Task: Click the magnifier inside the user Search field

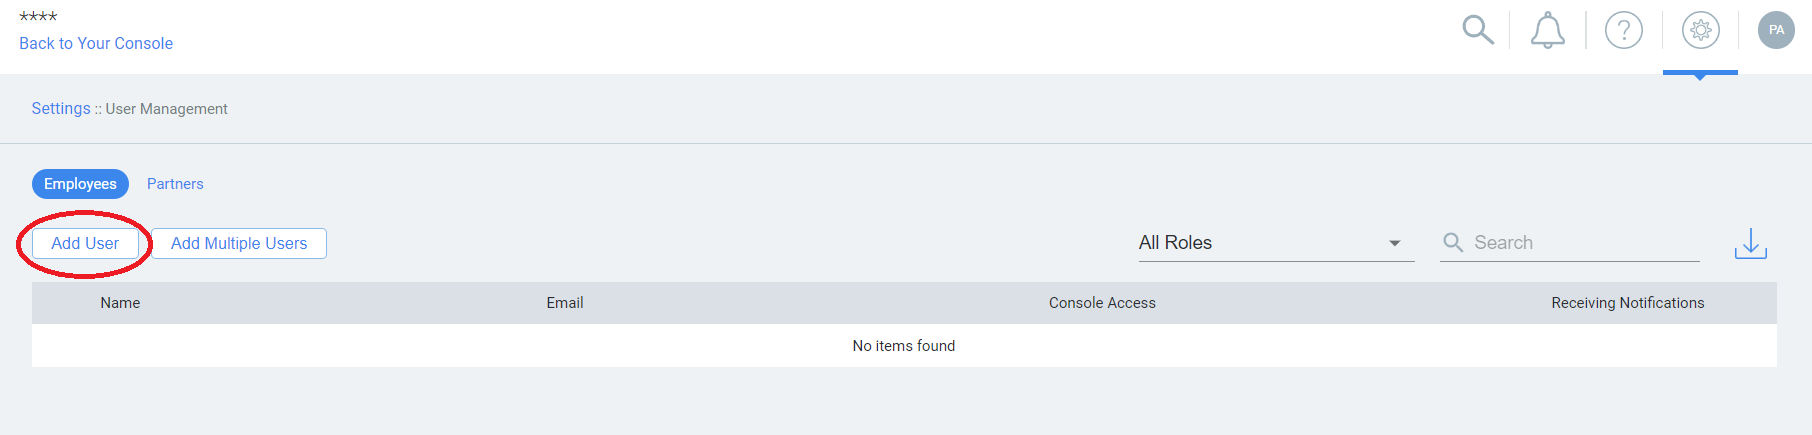Action: click(x=1453, y=242)
